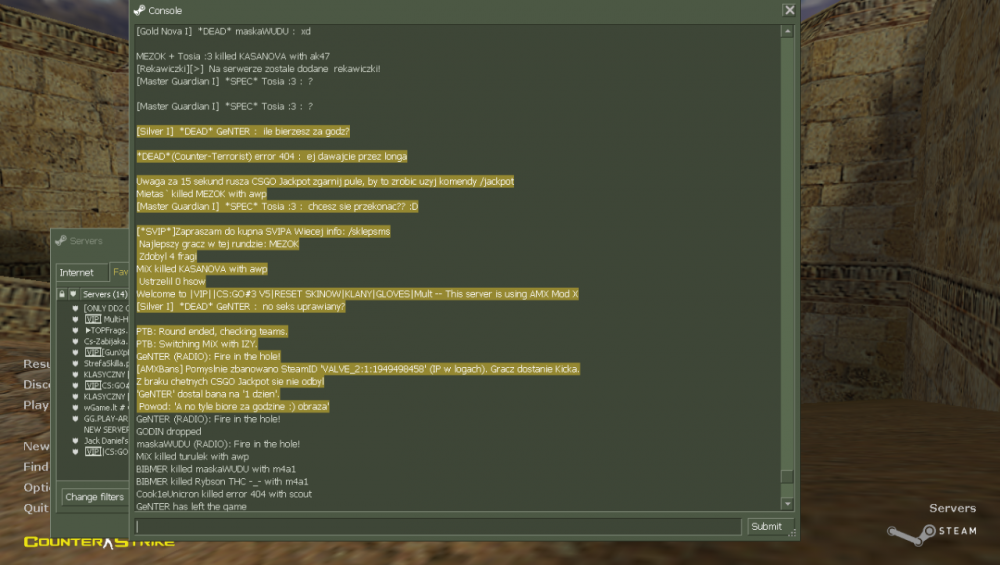Close the Console window
This screenshot has width=1000, height=565.
tap(789, 10)
